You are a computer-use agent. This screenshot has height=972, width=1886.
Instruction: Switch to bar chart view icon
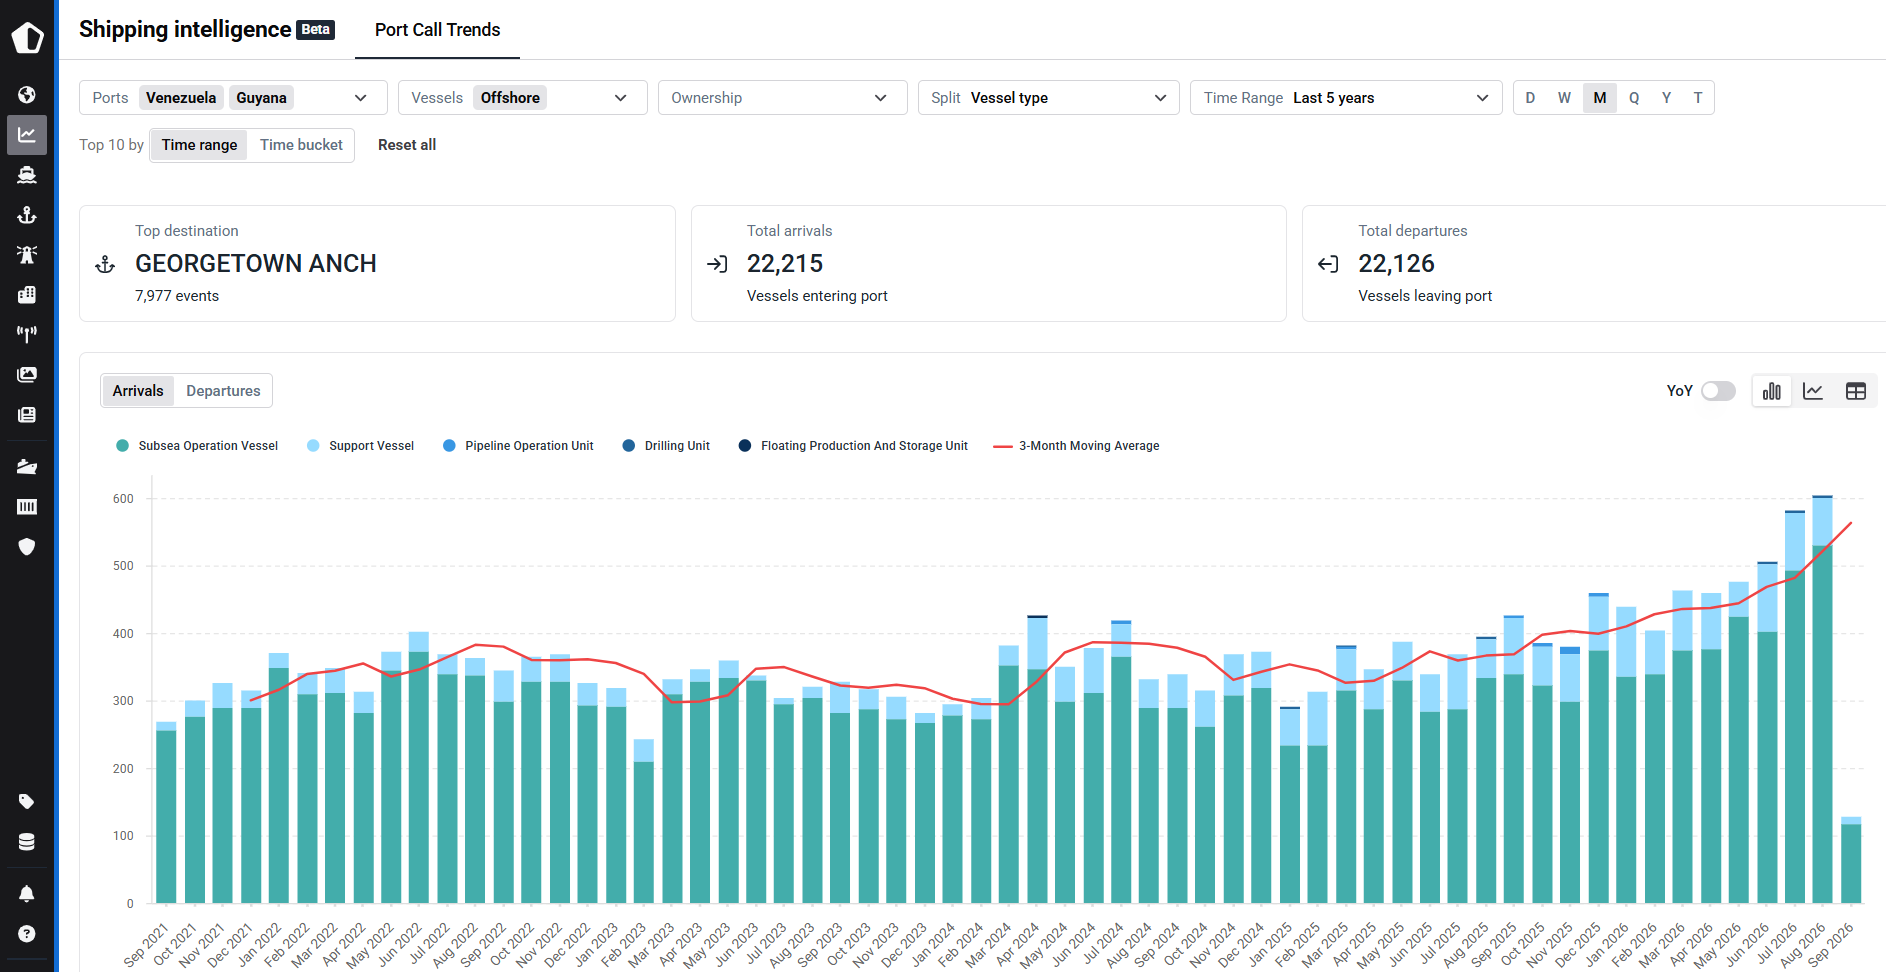click(x=1772, y=391)
